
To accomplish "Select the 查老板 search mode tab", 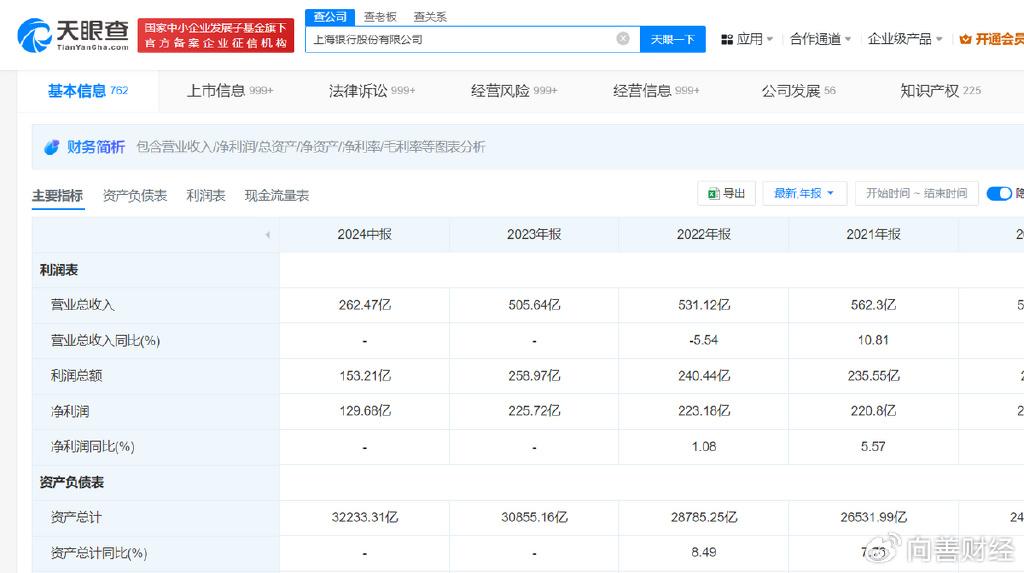I will (x=380, y=17).
